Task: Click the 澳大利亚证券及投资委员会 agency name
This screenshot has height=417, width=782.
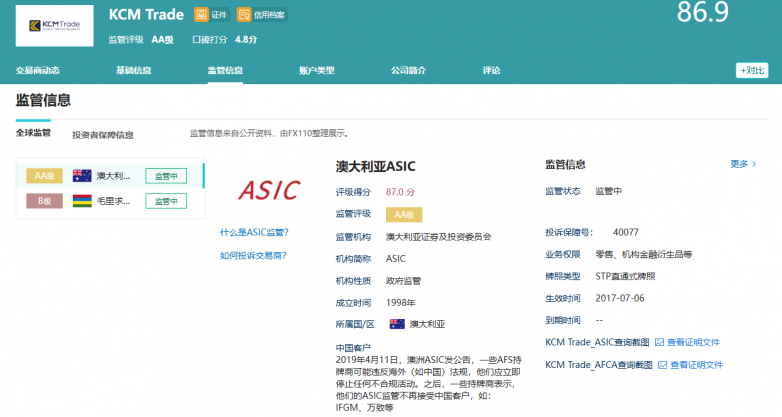Action: click(x=438, y=237)
